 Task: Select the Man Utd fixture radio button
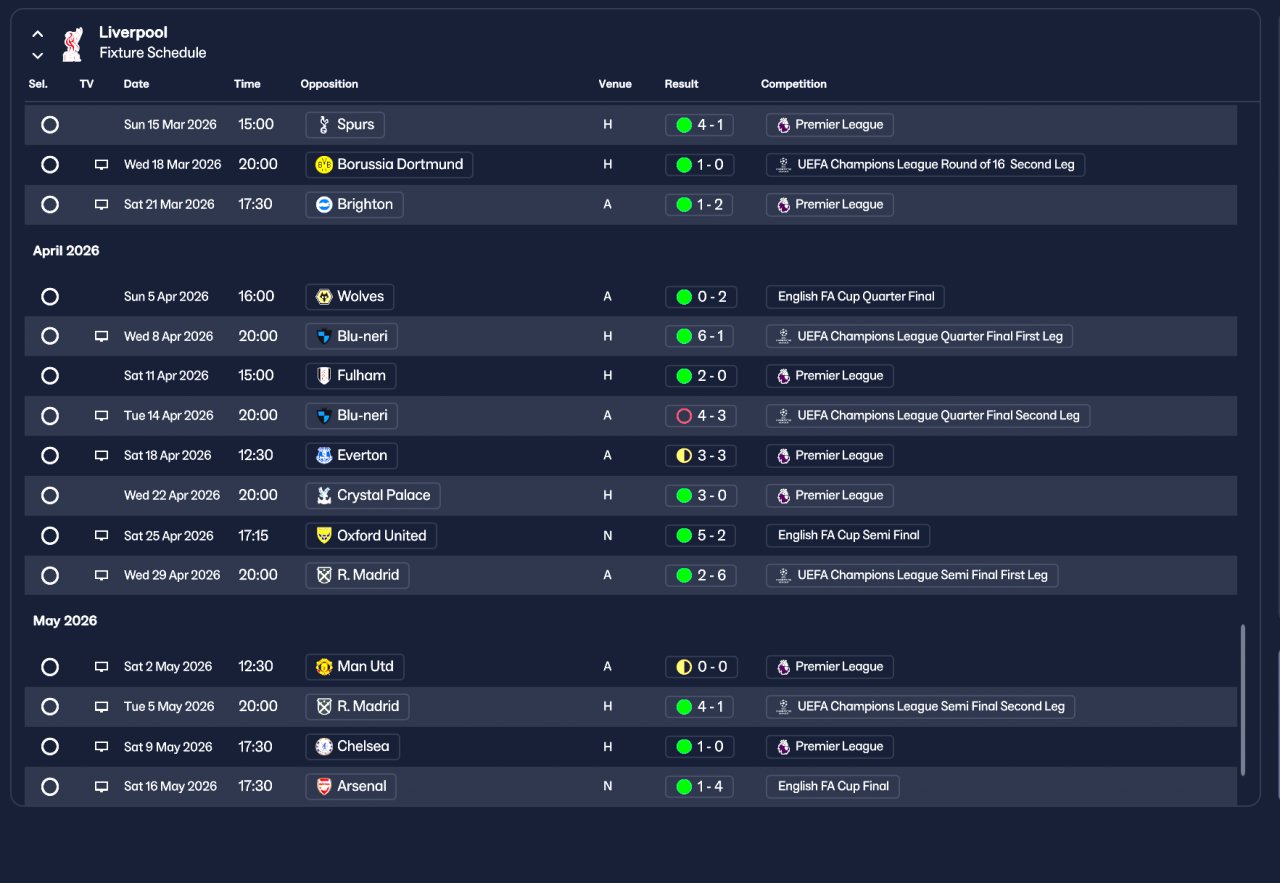[x=50, y=667]
